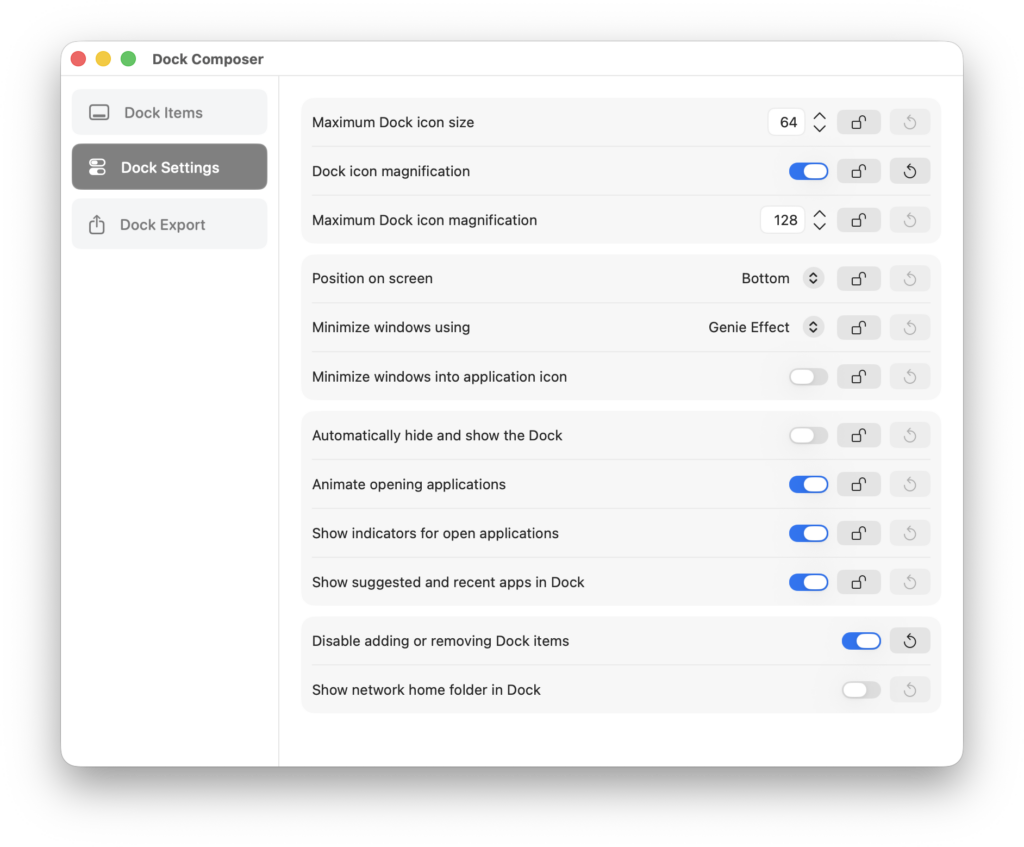Open Minimize windows using Genie Effect dropdown
Image resolution: width=1024 pixels, height=847 pixels.
click(765, 327)
